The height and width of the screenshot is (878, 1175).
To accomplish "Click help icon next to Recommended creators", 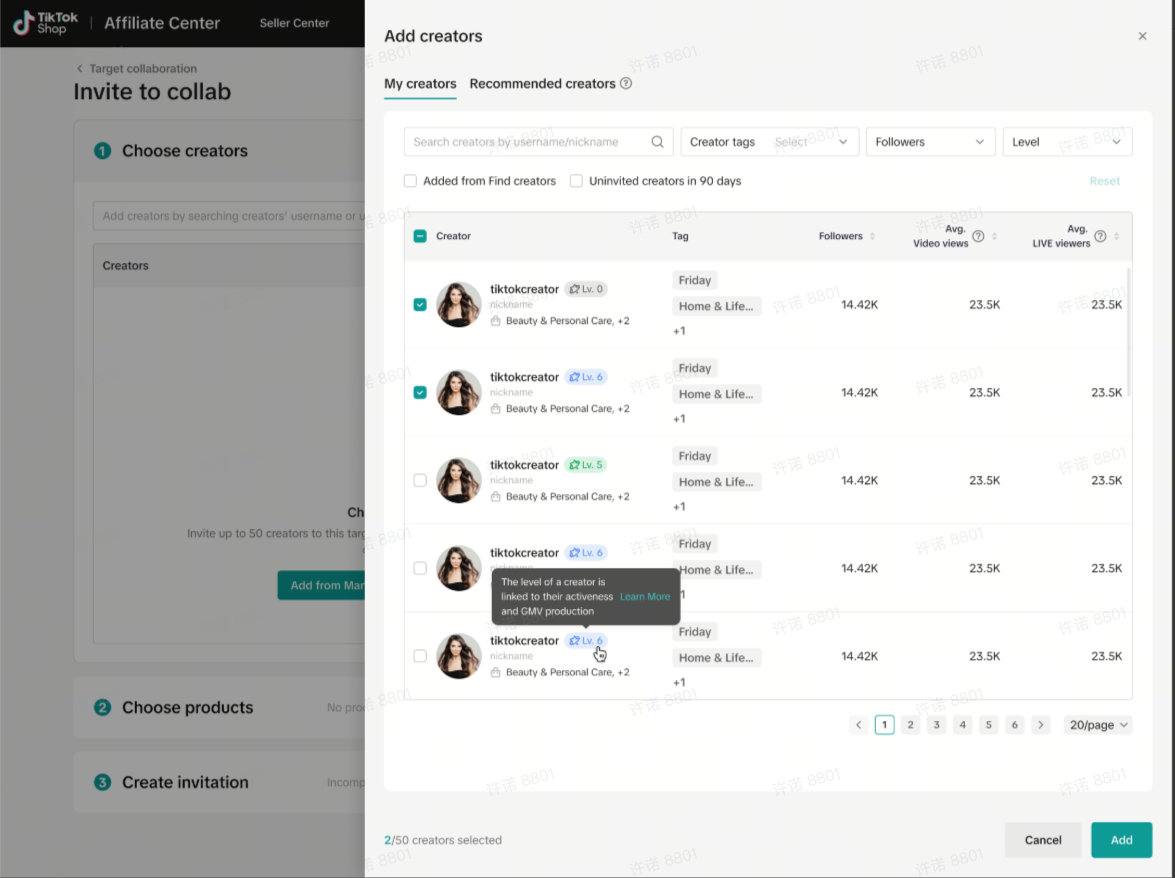I will click(626, 84).
